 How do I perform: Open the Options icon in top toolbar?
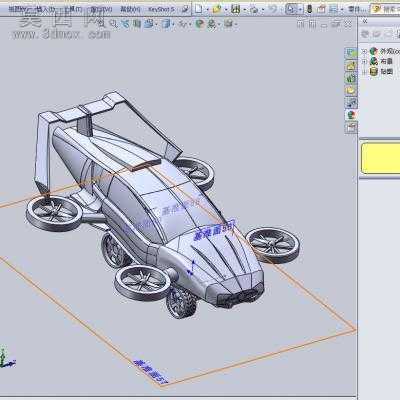[x=333, y=9]
